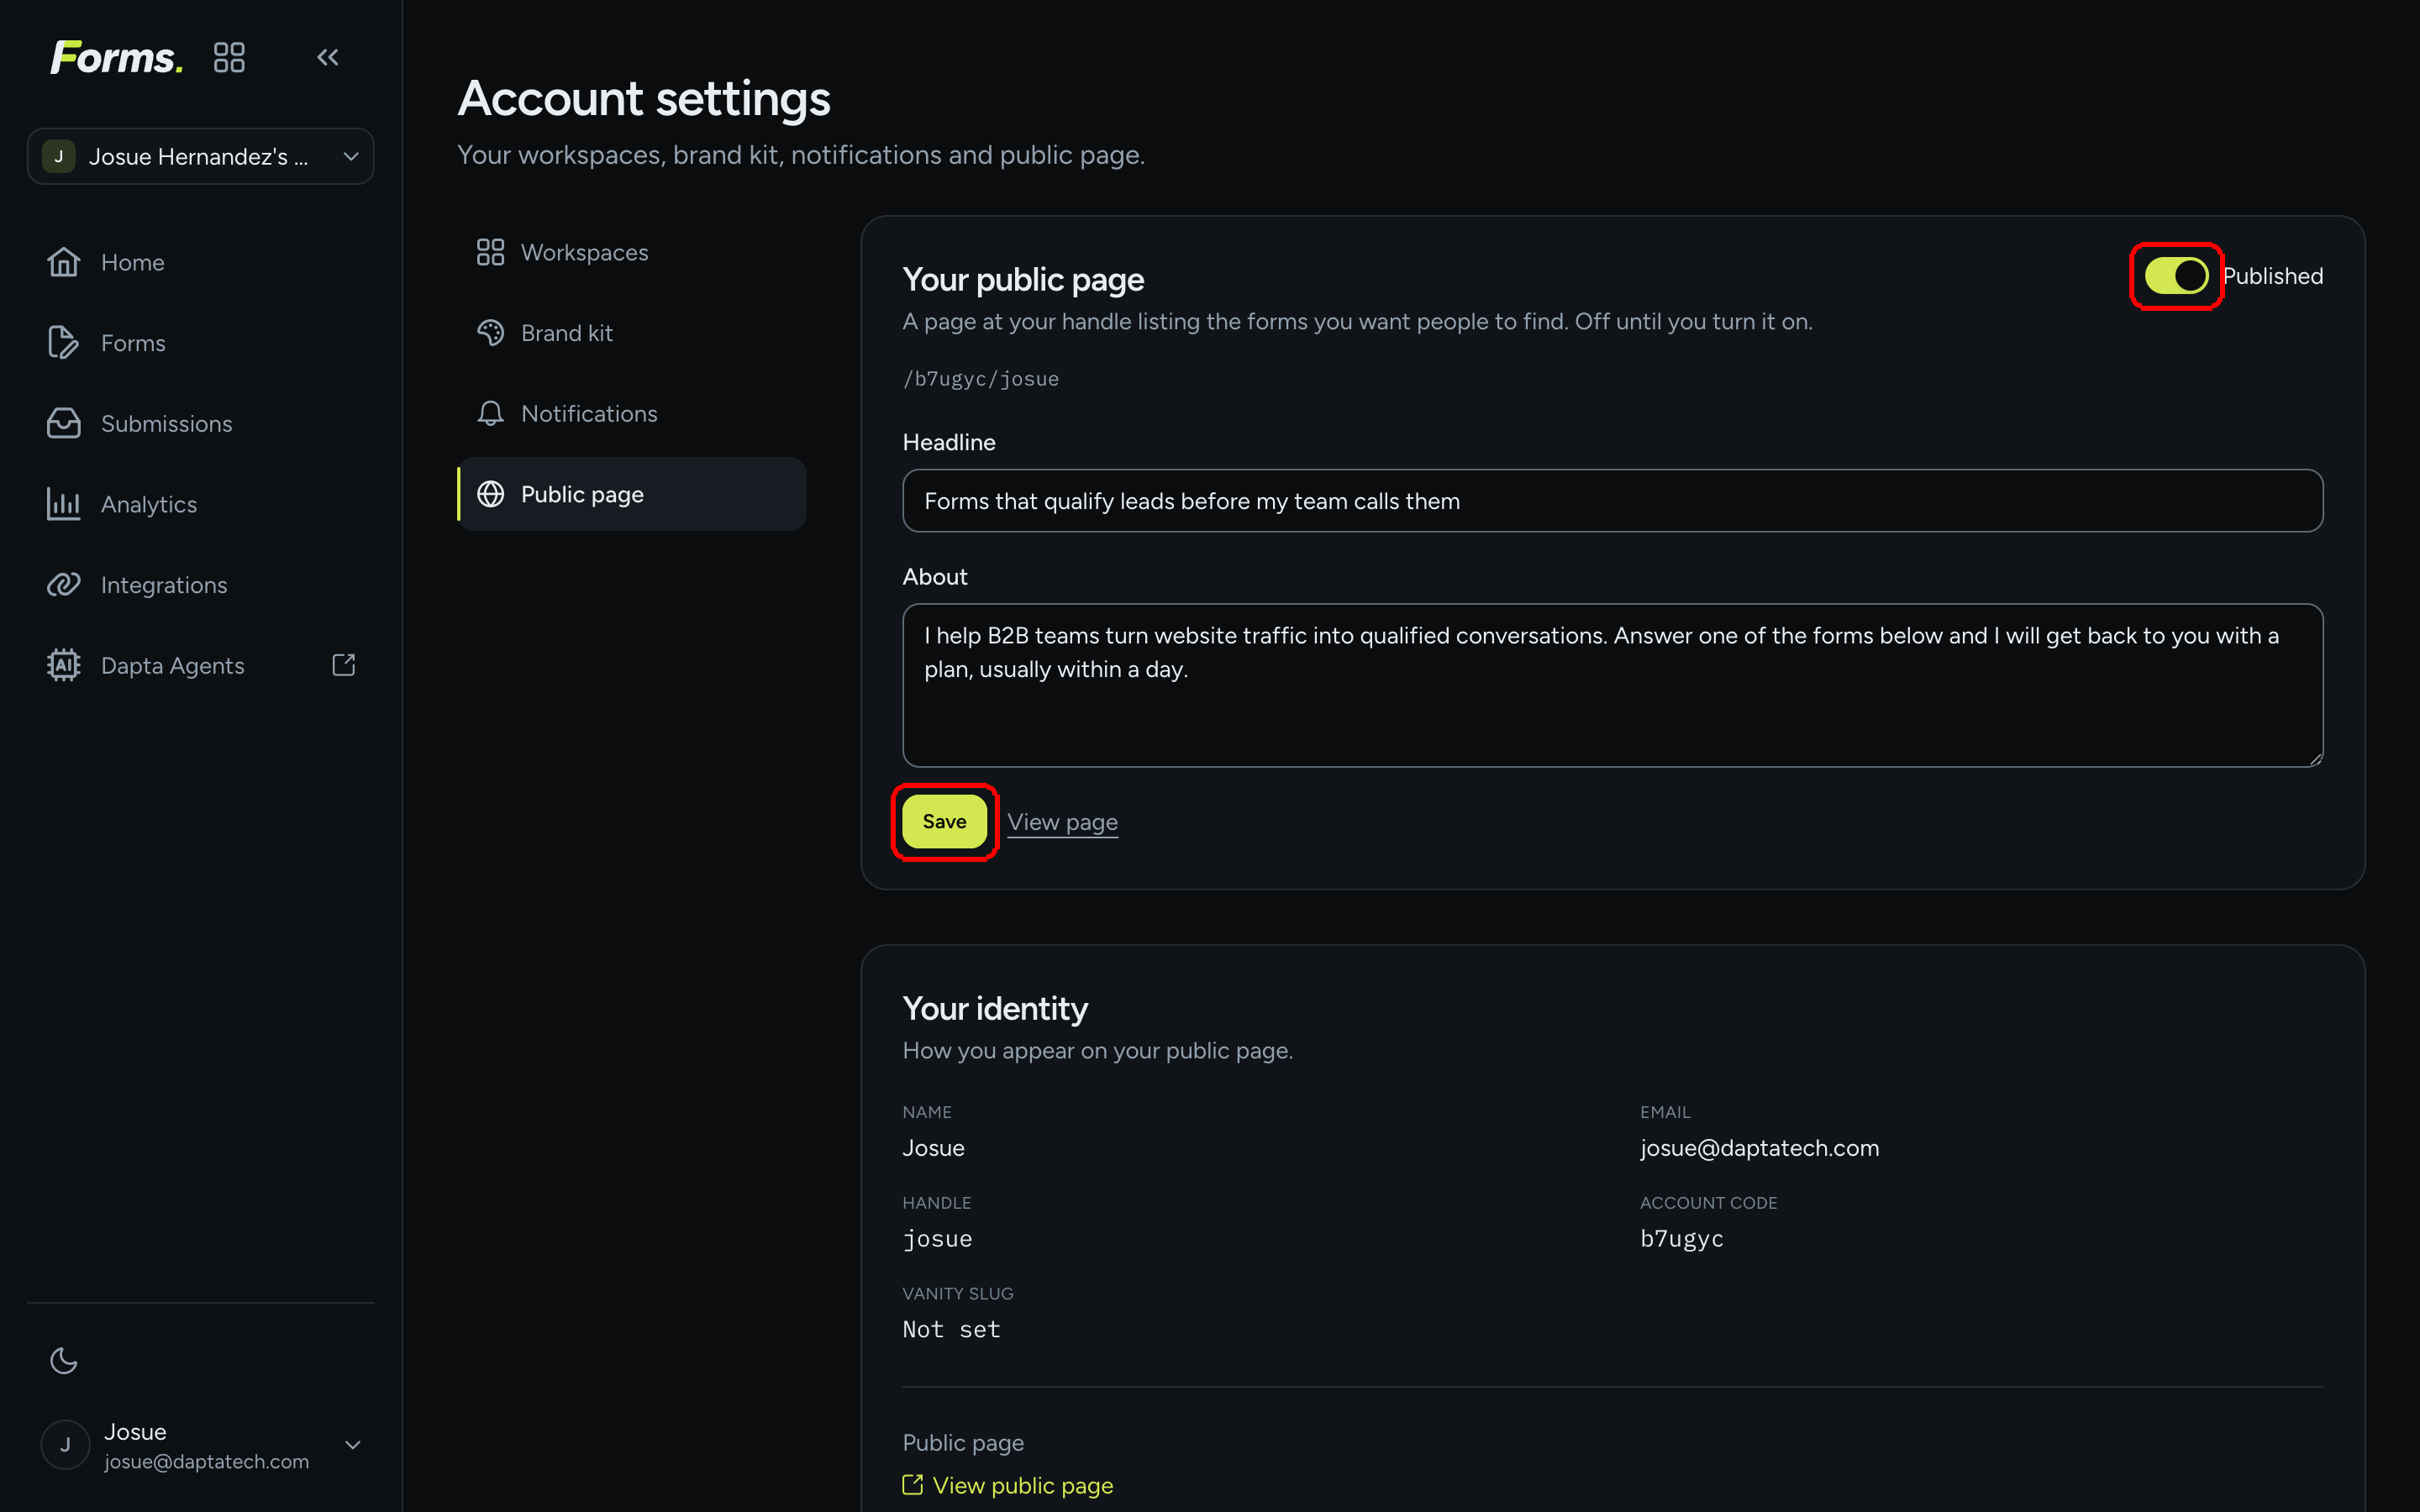This screenshot has width=2420, height=1512.
Task: Click the Not set vanity slug value
Action: (x=951, y=1330)
